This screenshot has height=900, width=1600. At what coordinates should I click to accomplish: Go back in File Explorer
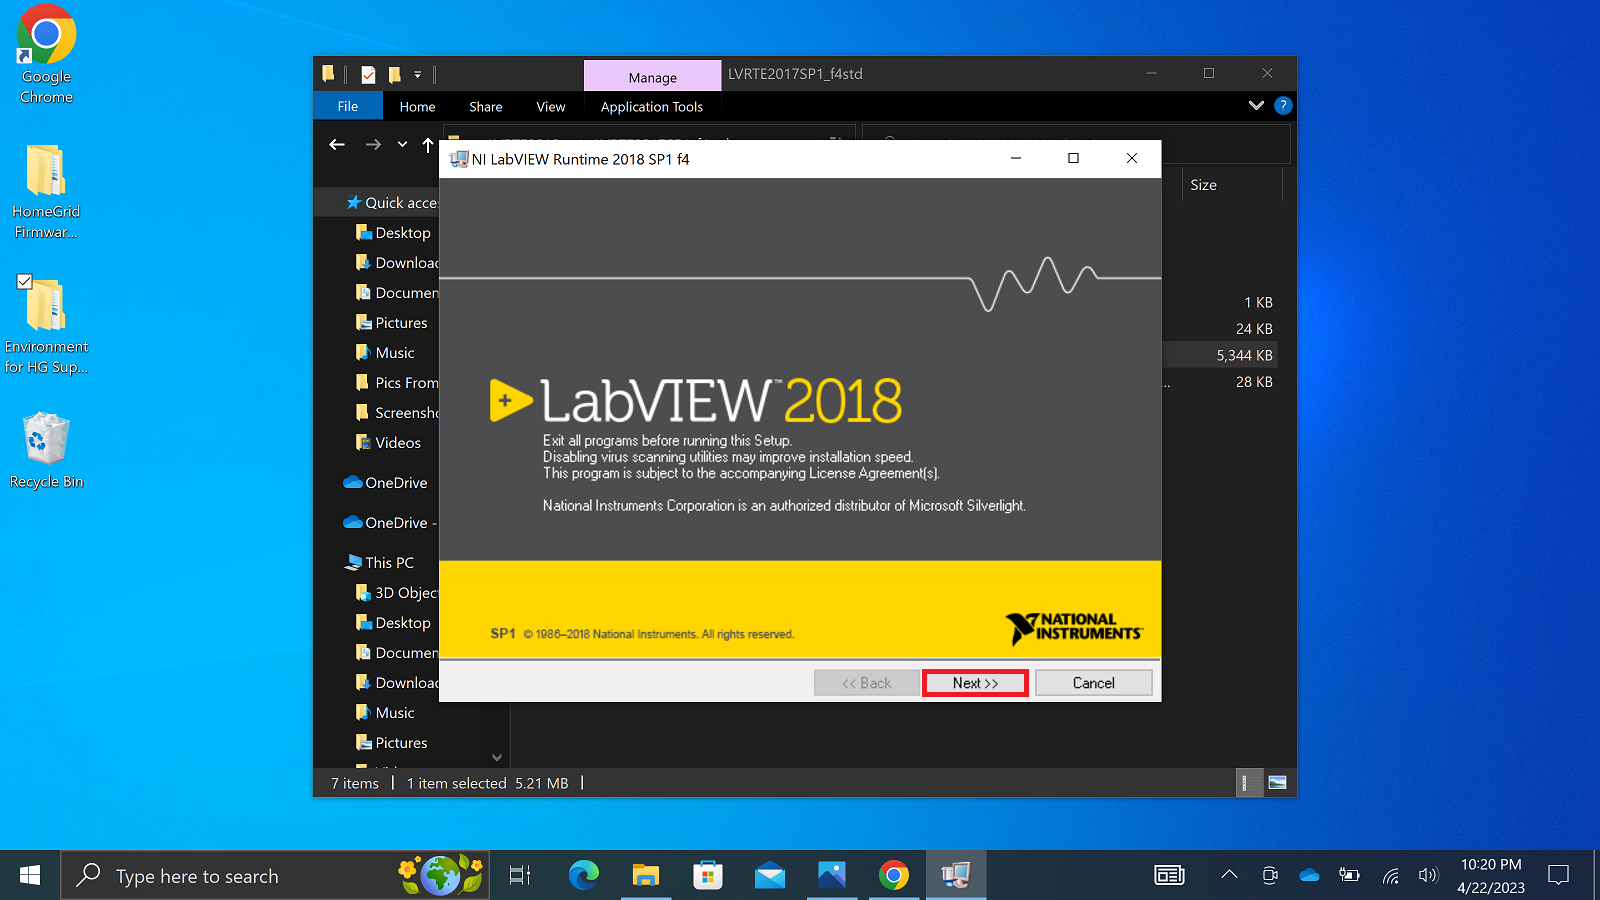[337, 145]
